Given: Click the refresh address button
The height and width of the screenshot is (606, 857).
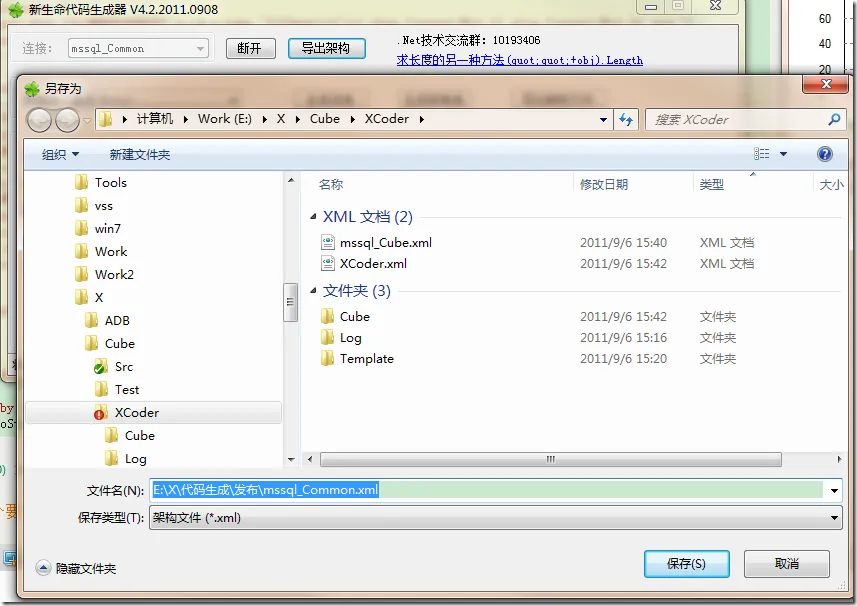Looking at the screenshot, I should pos(626,119).
